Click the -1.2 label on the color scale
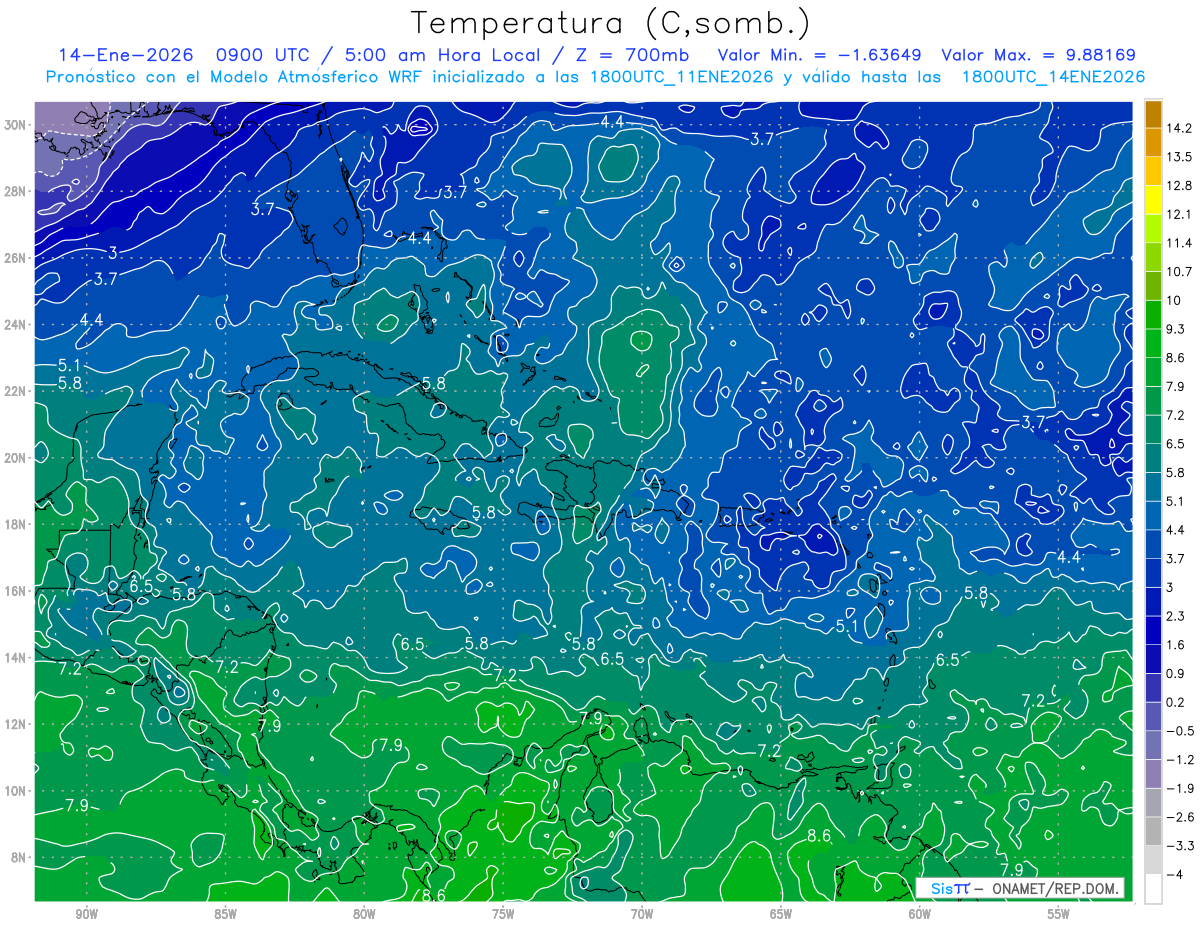Screen dimensions: 1200x927 (x=1181, y=760)
